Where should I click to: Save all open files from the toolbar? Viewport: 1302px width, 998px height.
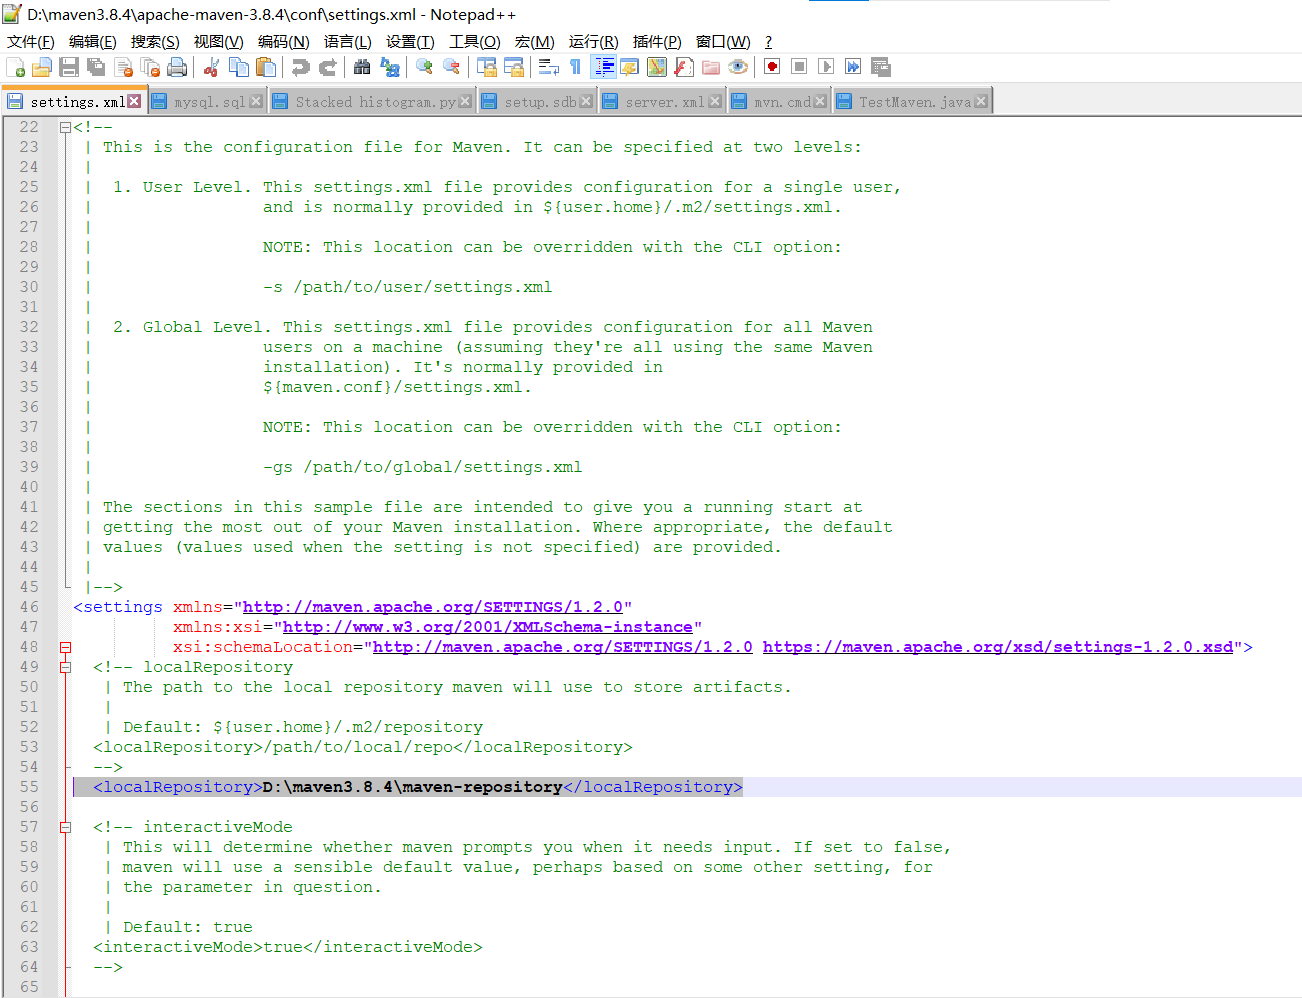pyautogui.click(x=96, y=67)
